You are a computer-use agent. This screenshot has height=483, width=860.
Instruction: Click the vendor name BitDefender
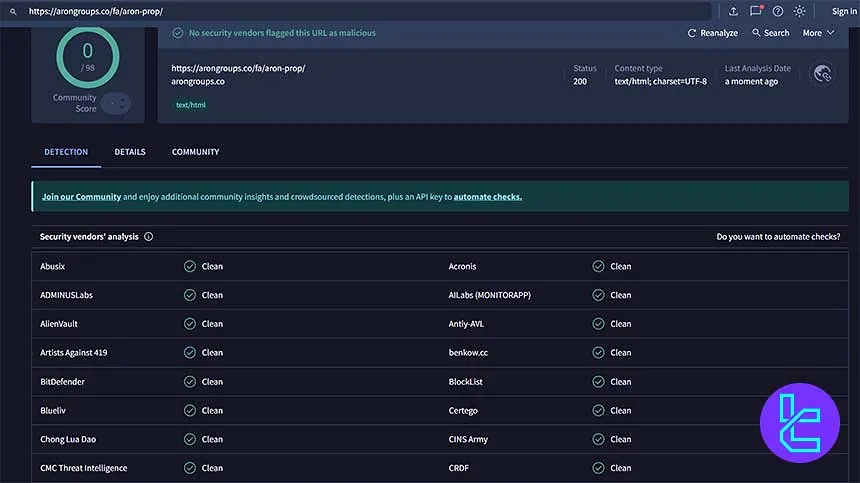(63, 382)
